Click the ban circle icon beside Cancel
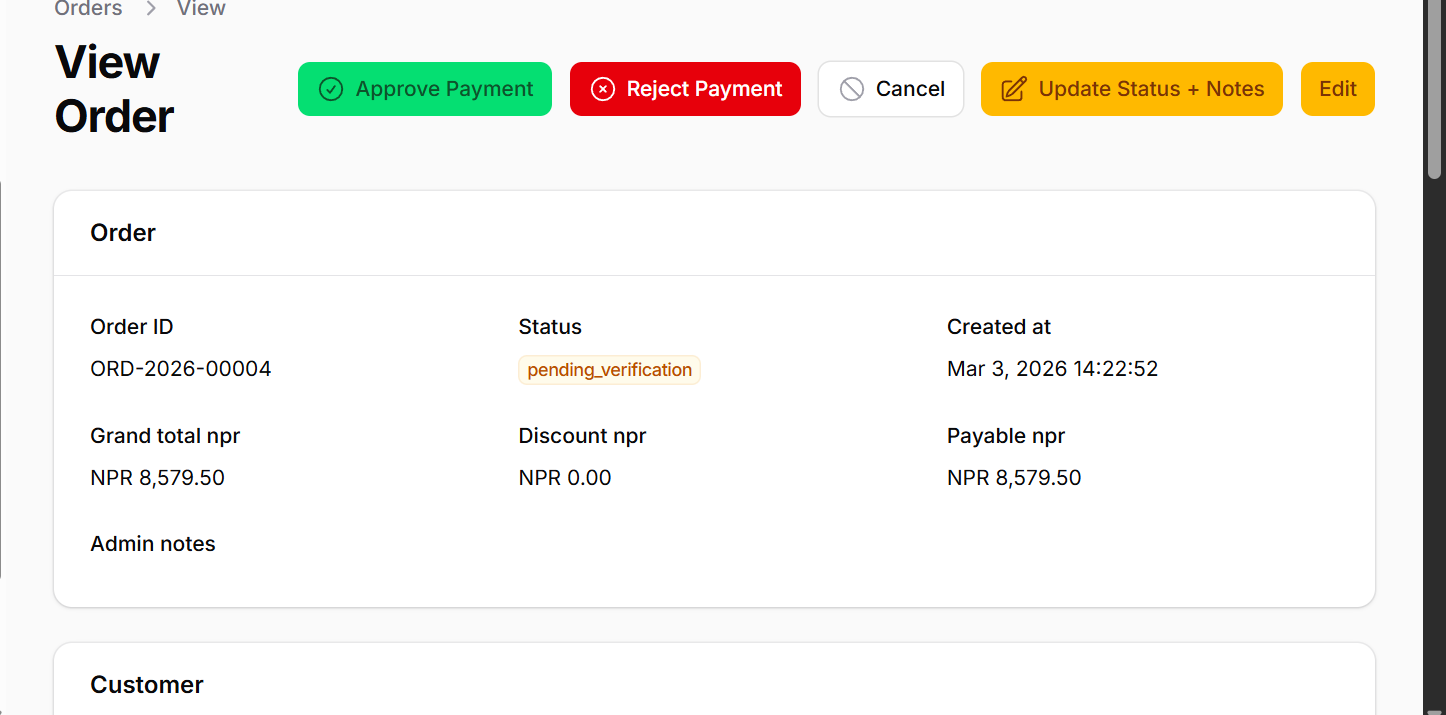The width and height of the screenshot is (1446, 715). pos(852,89)
